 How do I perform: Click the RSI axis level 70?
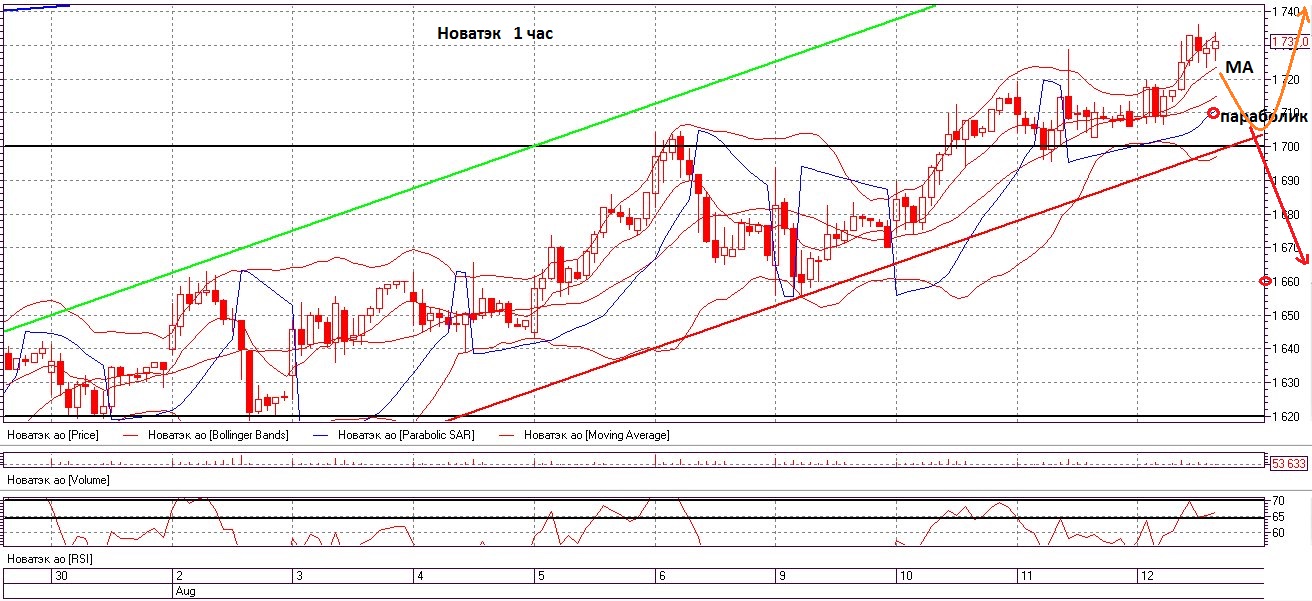point(1278,500)
